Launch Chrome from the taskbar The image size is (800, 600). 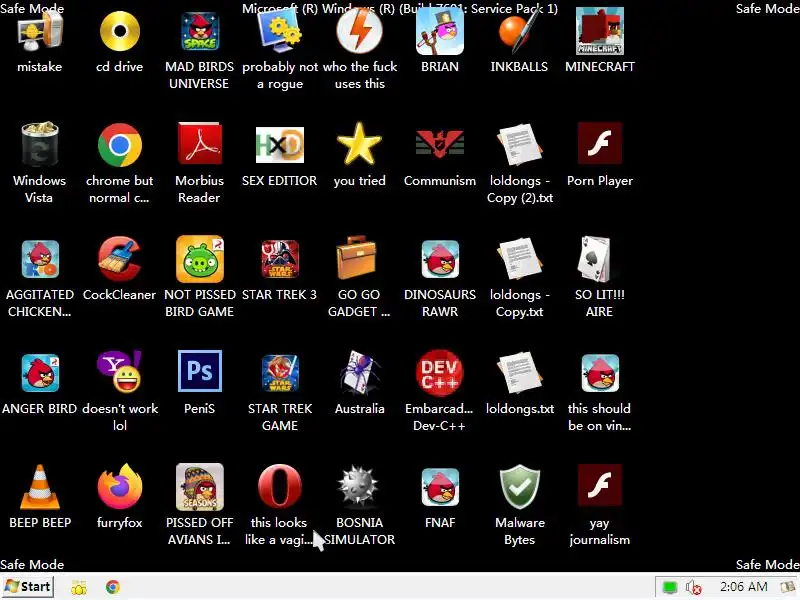tap(113, 587)
